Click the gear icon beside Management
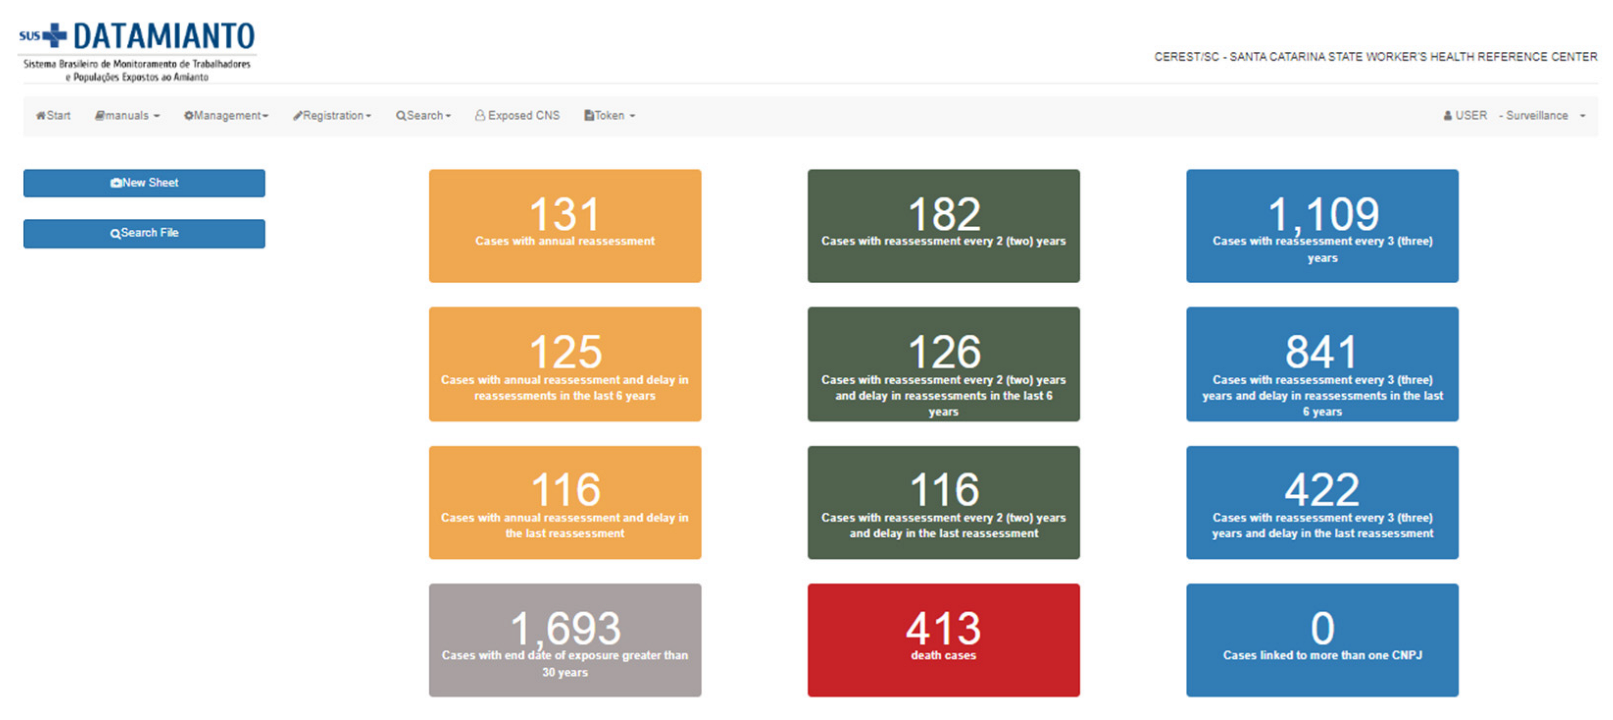Image resolution: width=1613 pixels, height=720 pixels. (x=188, y=116)
